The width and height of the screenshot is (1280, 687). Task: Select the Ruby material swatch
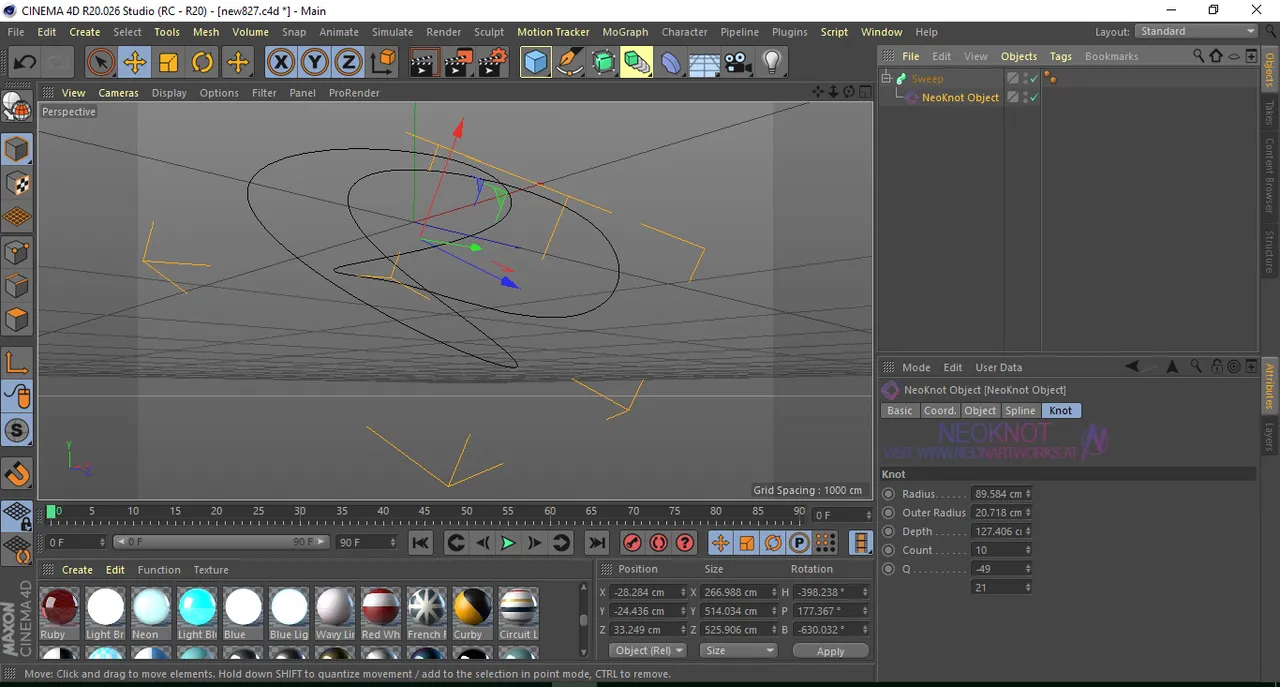pyautogui.click(x=59, y=607)
